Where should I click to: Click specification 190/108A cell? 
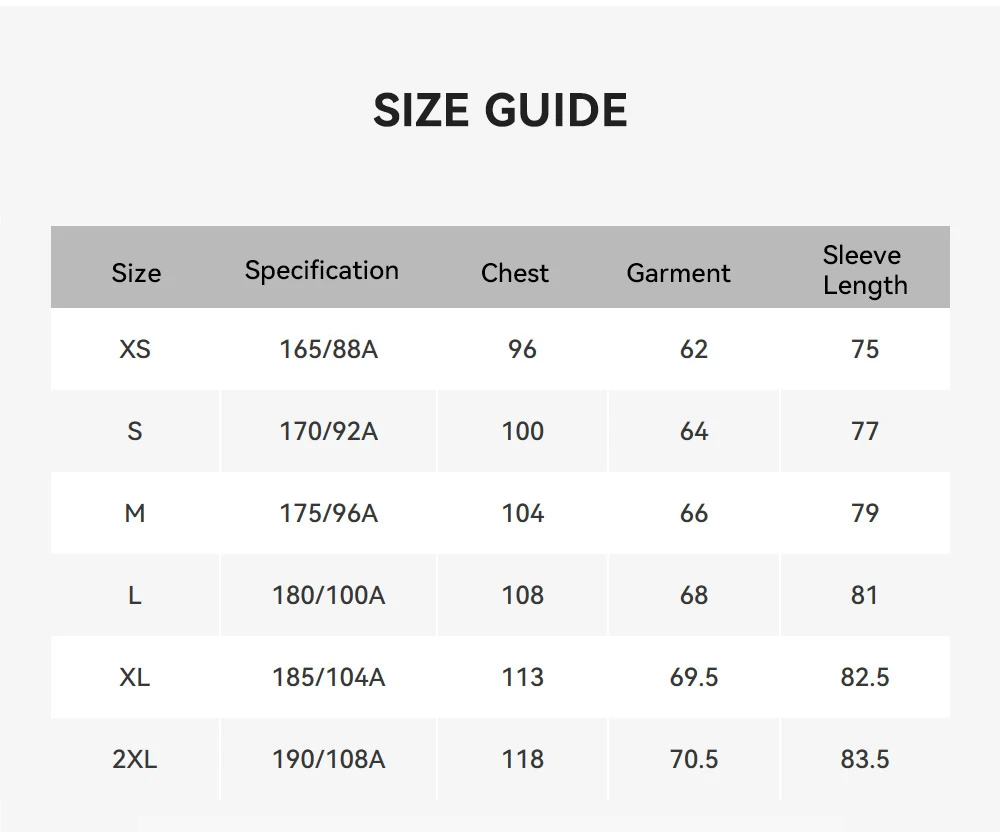click(328, 759)
